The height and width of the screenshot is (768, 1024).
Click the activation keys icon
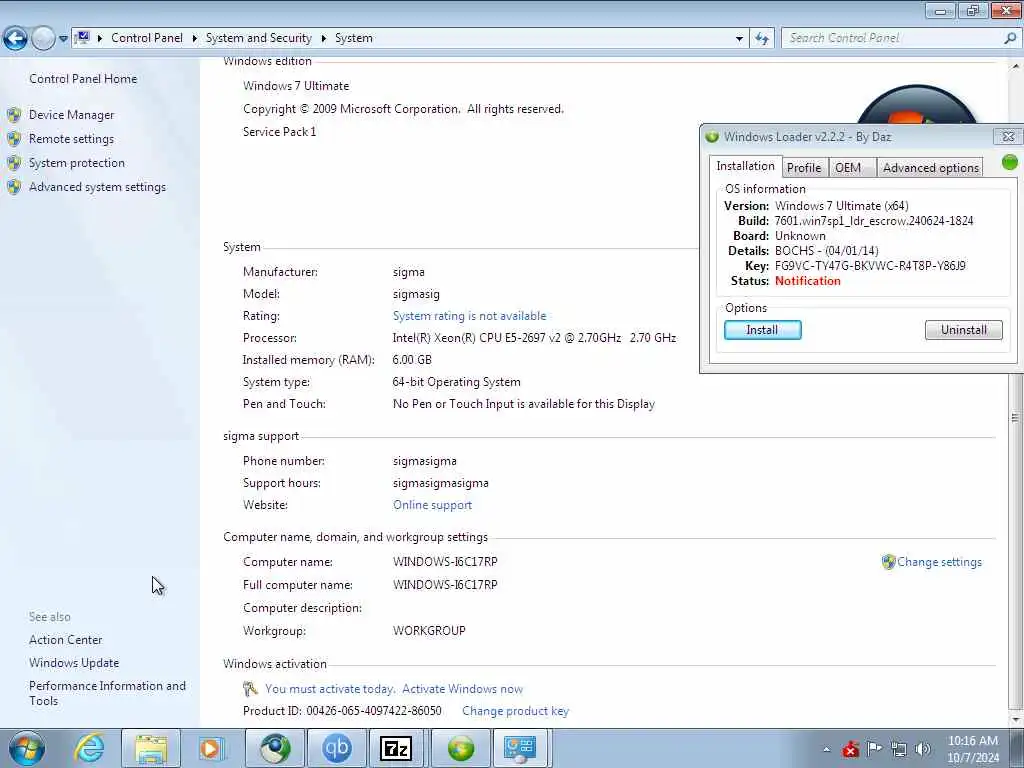[x=250, y=689]
